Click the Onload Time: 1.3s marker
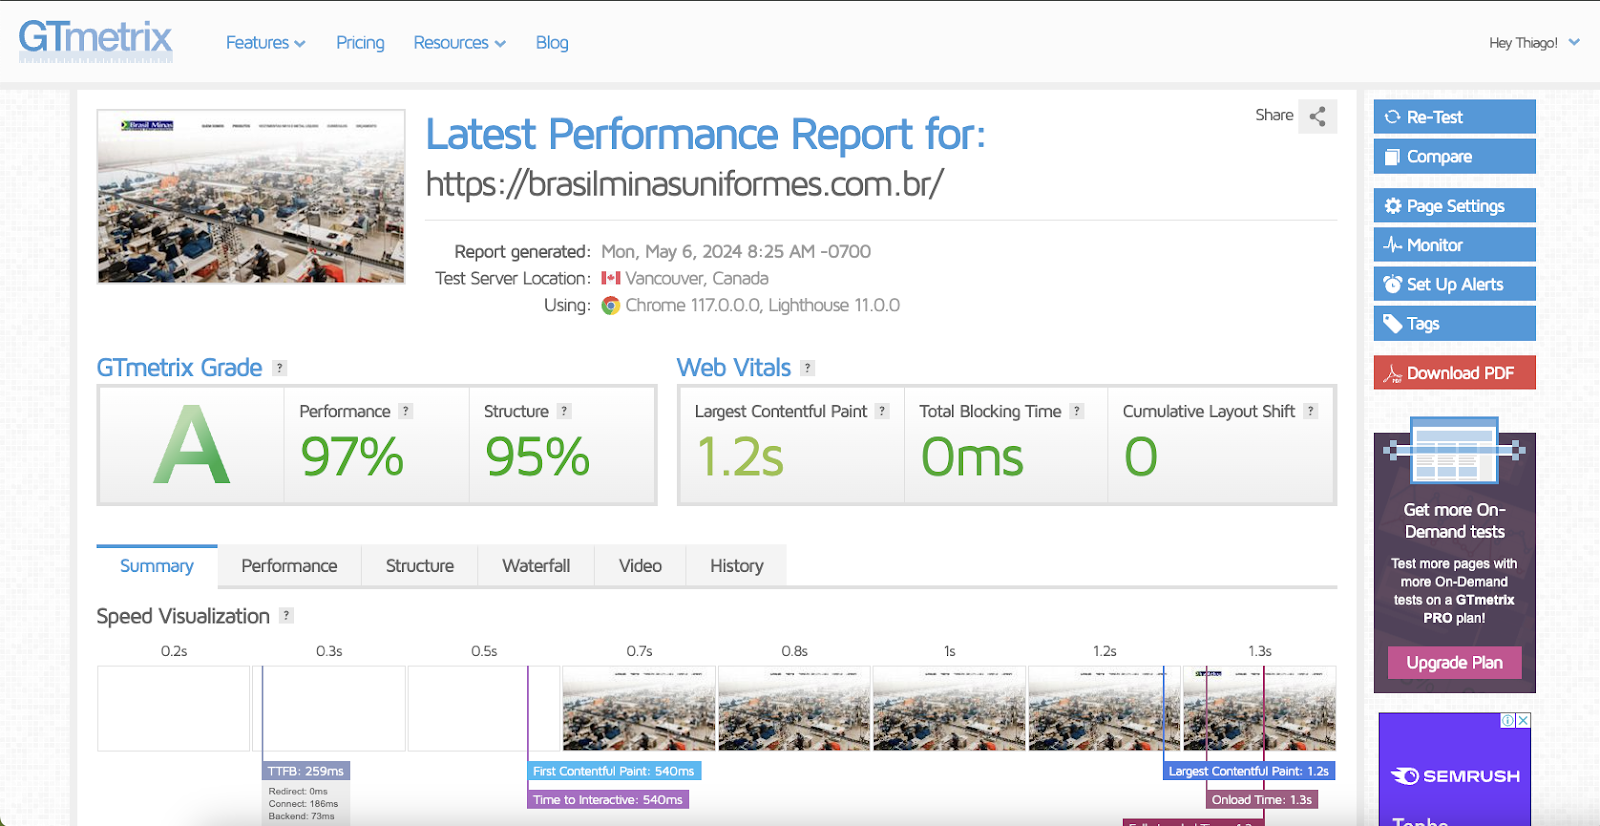The width and height of the screenshot is (1600, 826). tap(1262, 800)
